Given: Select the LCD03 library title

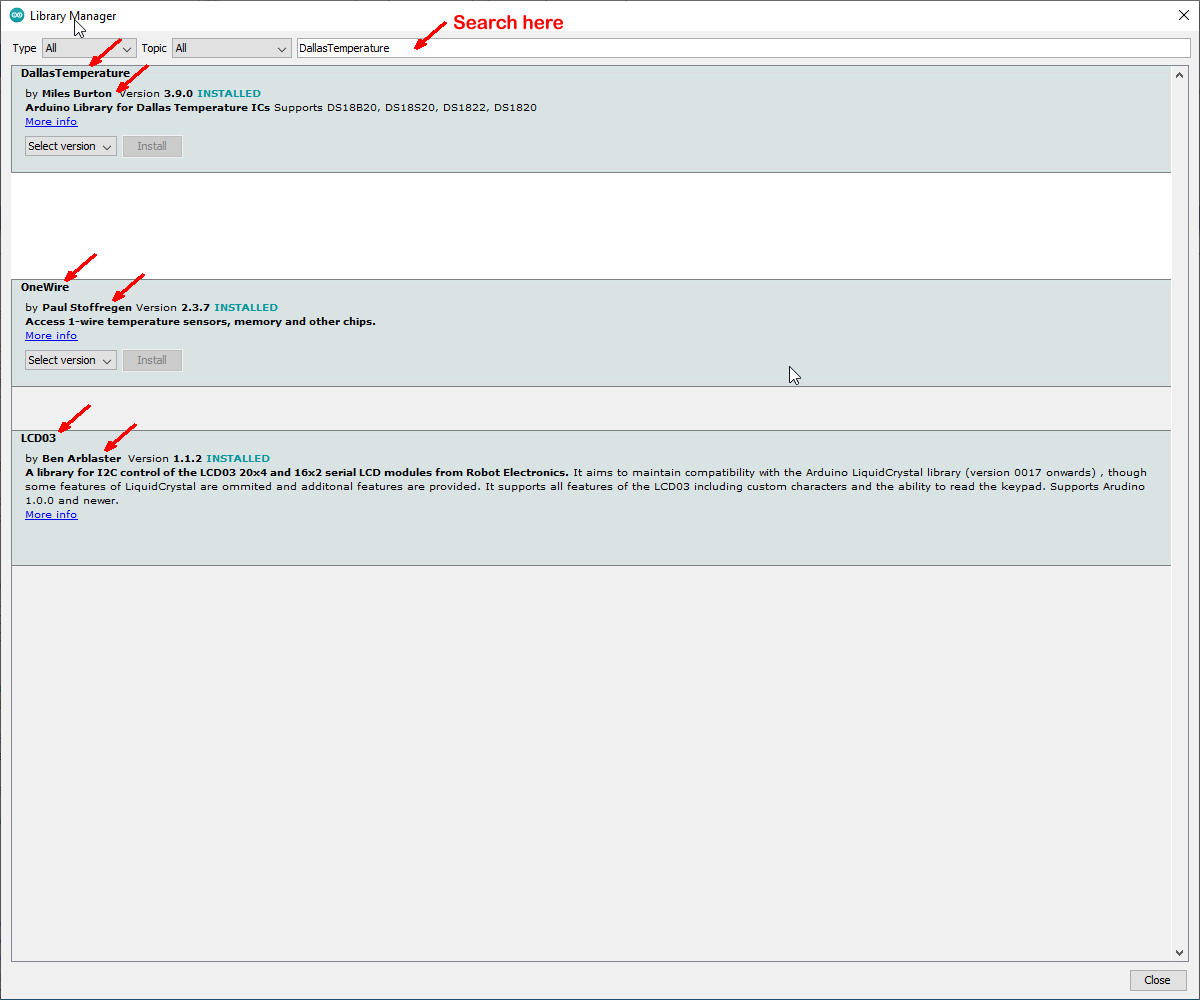Looking at the screenshot, I should tap(39, 438).
